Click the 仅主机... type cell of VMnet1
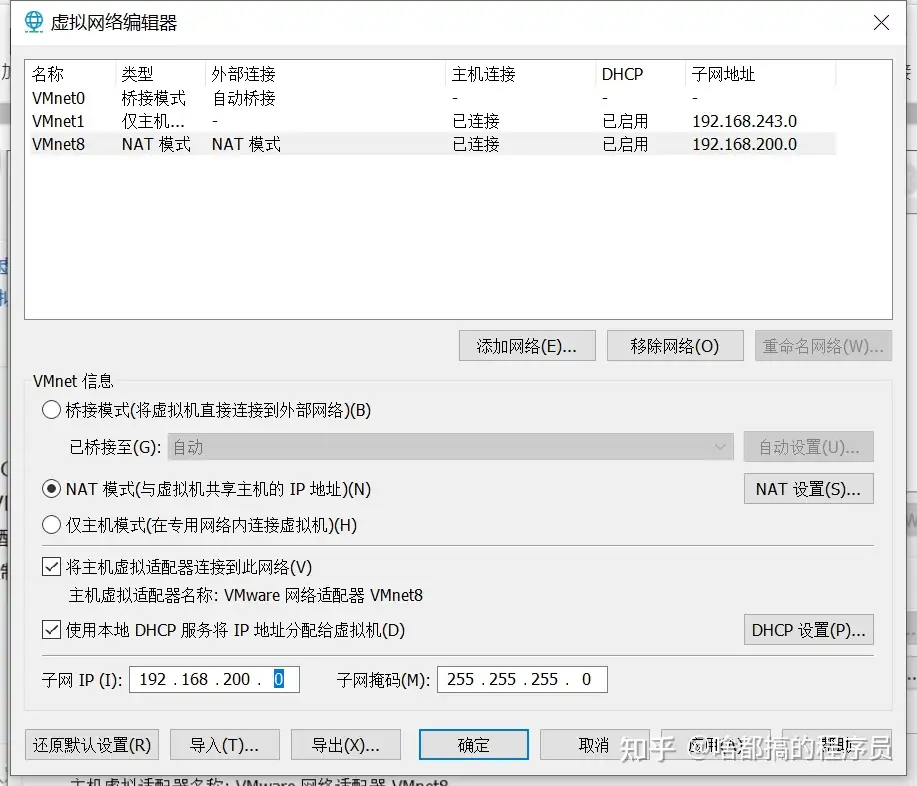917x786 pixels. [x=153, y=121]
